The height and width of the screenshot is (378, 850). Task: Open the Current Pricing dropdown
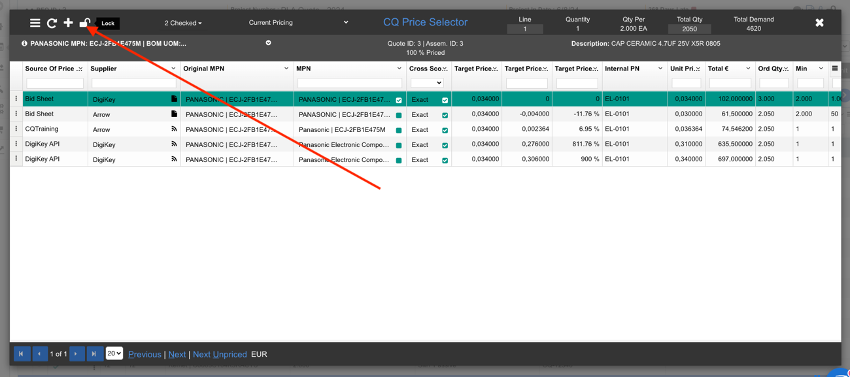298,23
